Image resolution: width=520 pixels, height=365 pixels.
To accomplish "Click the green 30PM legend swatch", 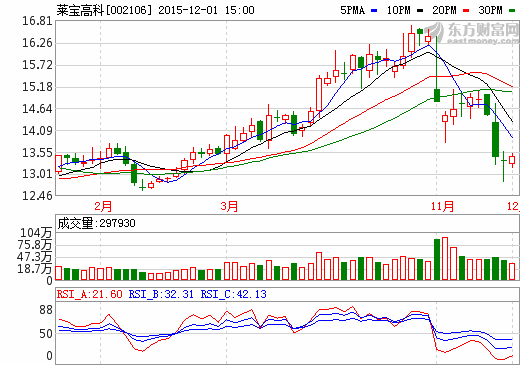I will click(x=512, y=11).
